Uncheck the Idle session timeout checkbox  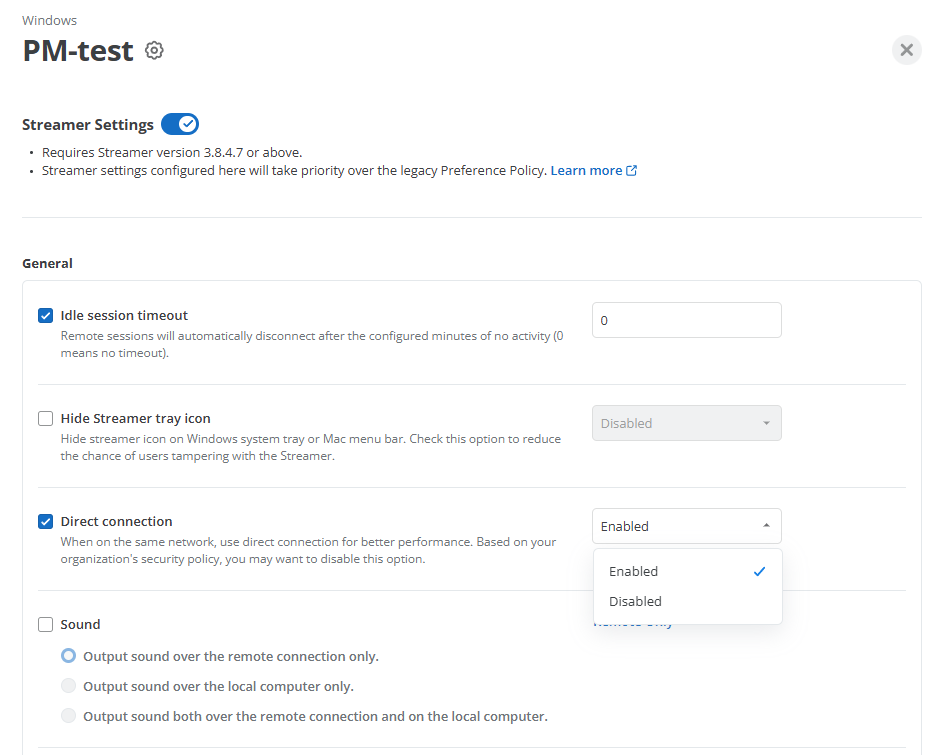(x=45, y=315)
